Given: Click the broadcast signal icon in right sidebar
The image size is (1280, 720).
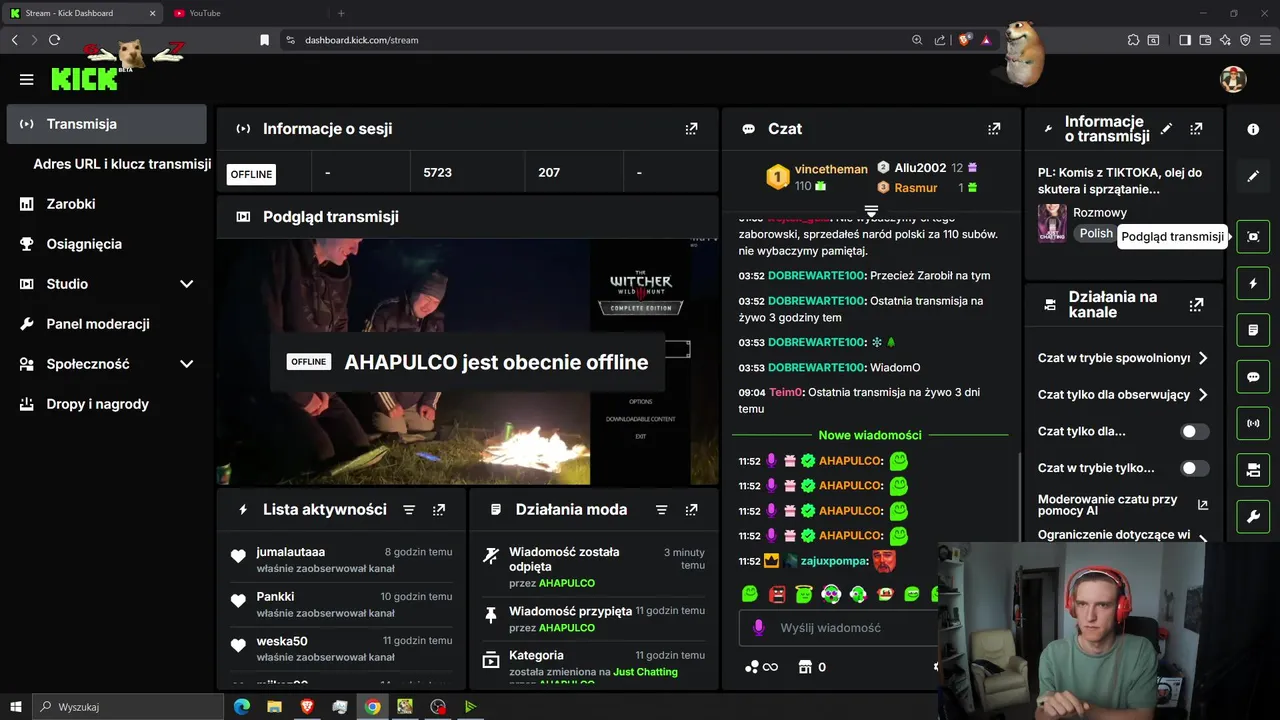Looking at the screenshot, I should point(1253,423).
